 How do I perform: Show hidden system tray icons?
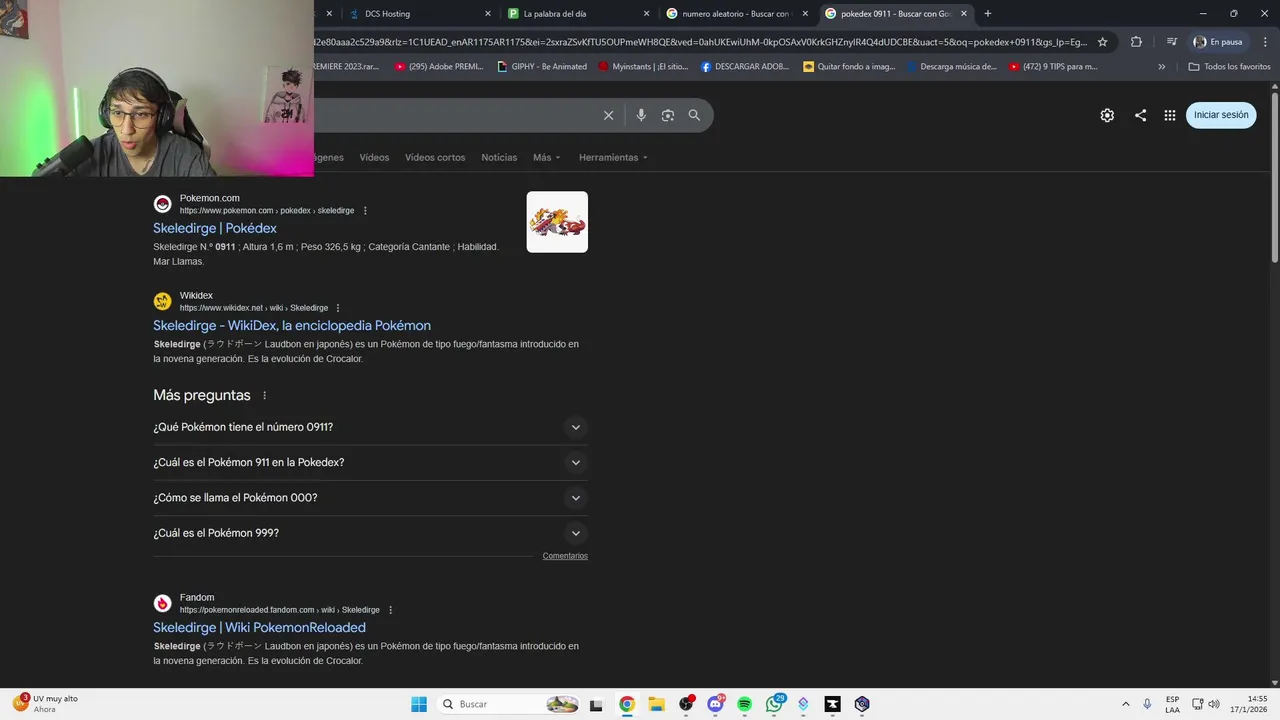(x=1125, y=704)
